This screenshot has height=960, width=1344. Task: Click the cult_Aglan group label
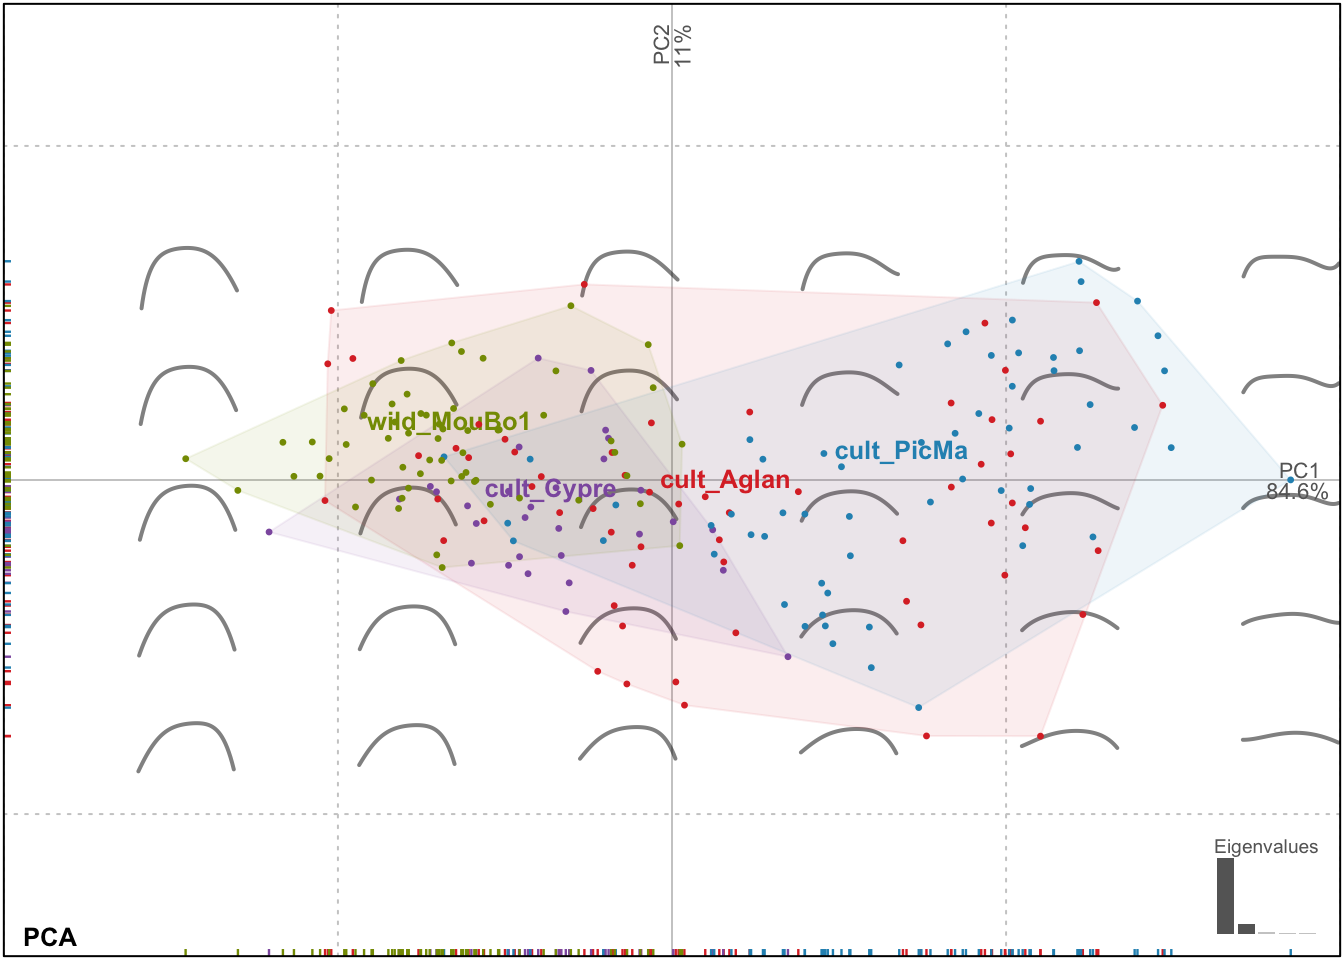click(725, 480)
